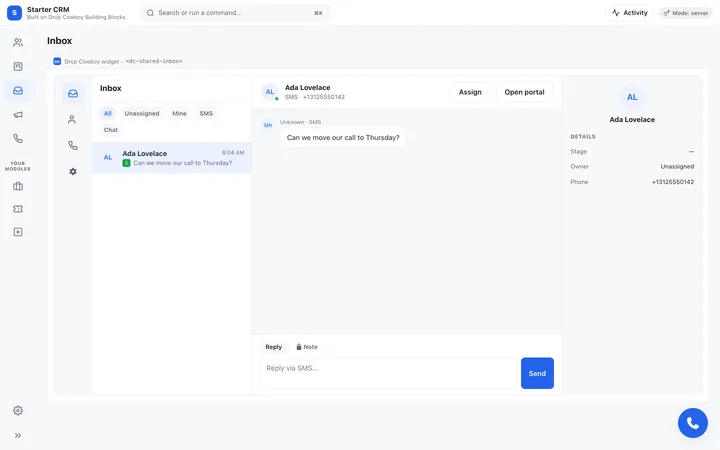Click the YOUR MODULES sidebar label
The width and height of the screenshot is (720, 450).
coord(18,166)
